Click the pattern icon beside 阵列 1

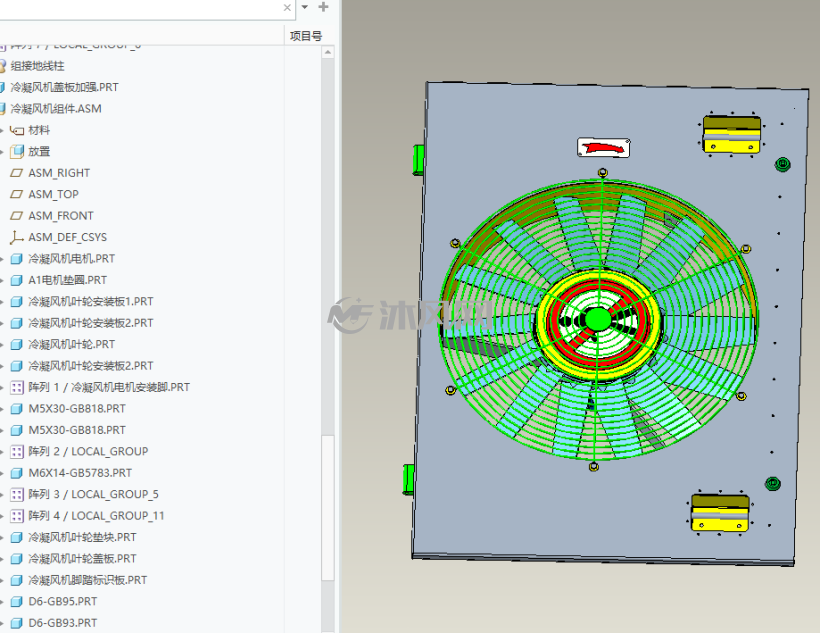point(17,387)
